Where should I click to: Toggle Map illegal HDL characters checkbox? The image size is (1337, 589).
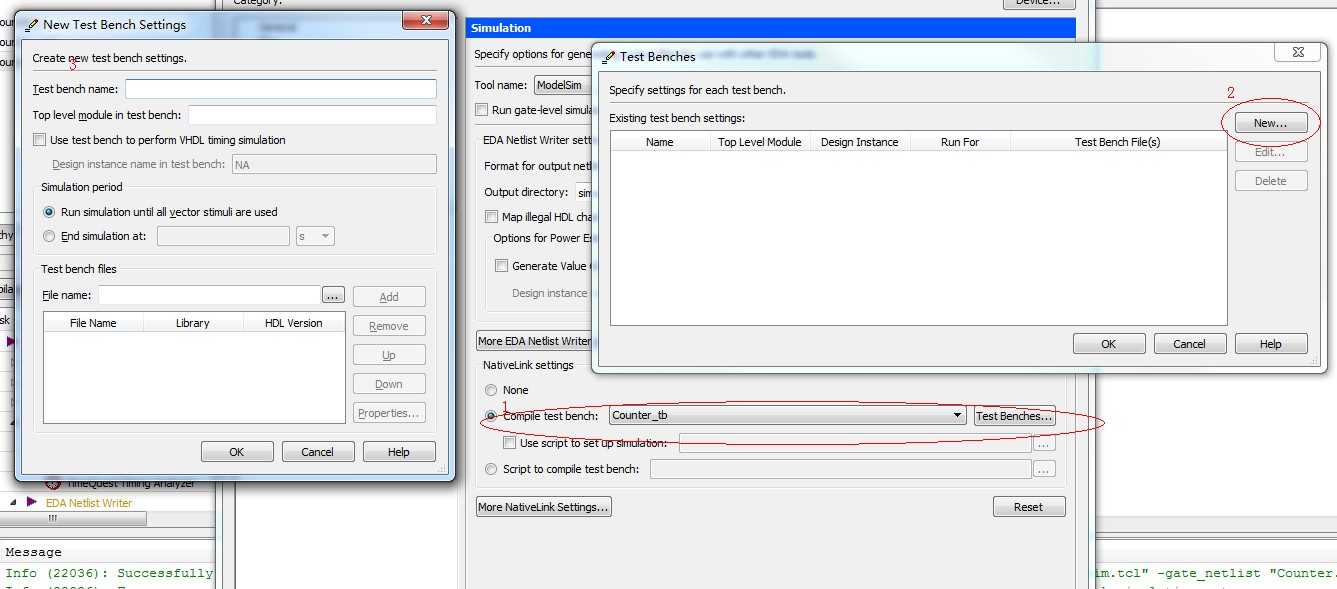[491, 217]
